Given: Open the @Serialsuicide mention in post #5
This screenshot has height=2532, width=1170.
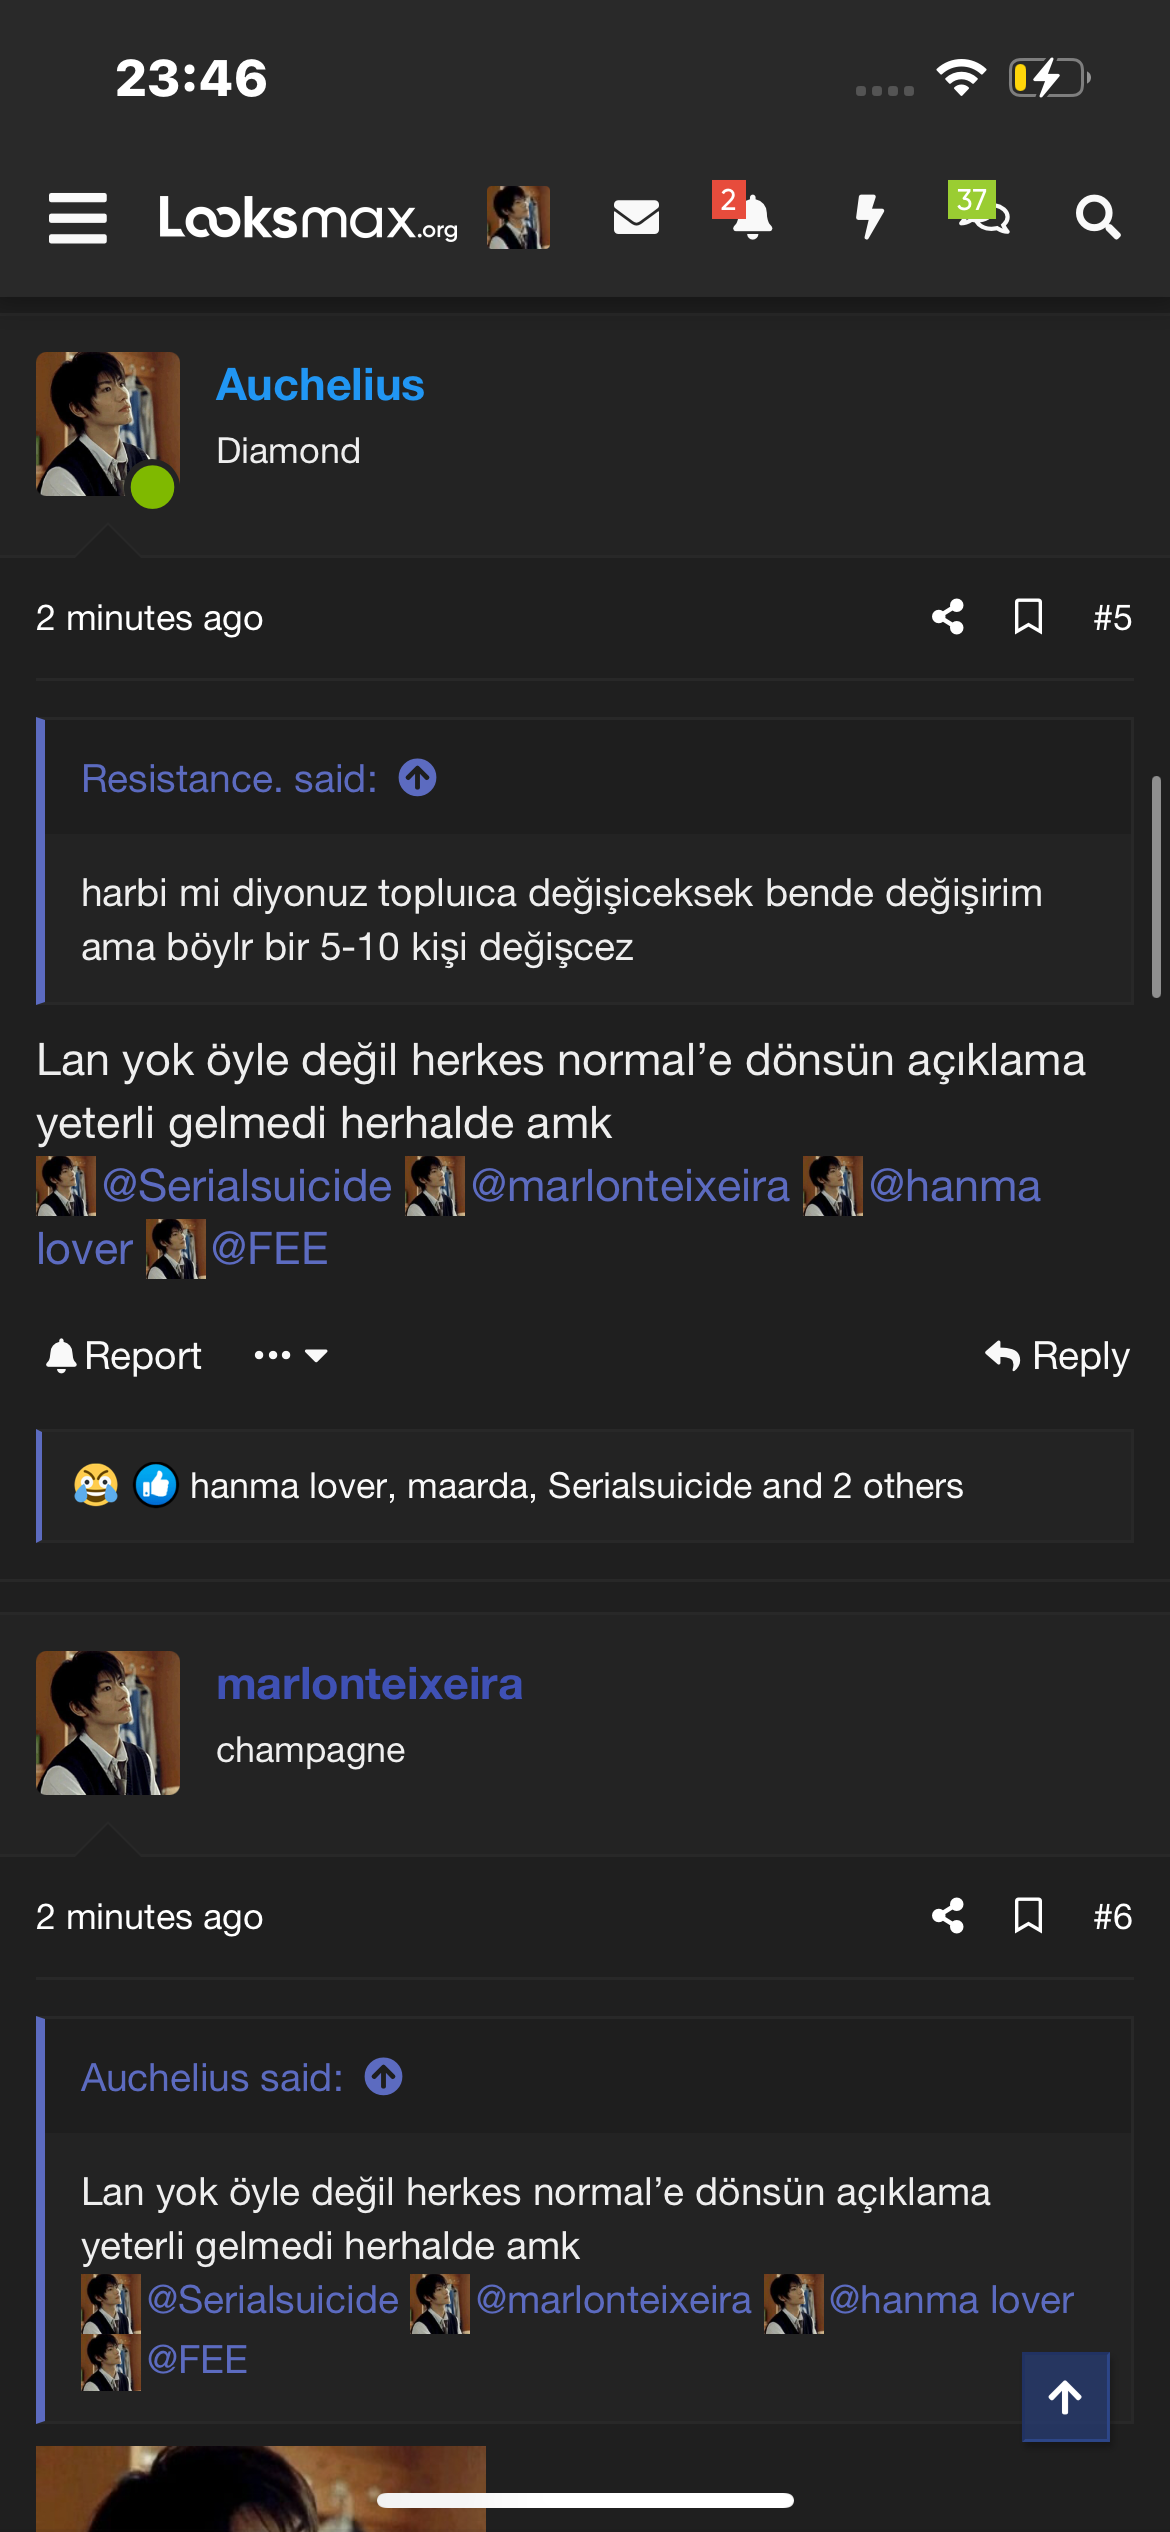Looking at the screenshot, I should [246, 1186].
